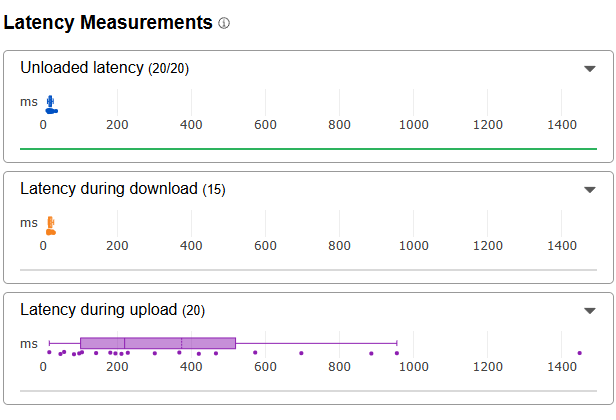Screen dimensions: 616x420
Task: Click the Latency during upload (20) title
Action: point(112,310)
